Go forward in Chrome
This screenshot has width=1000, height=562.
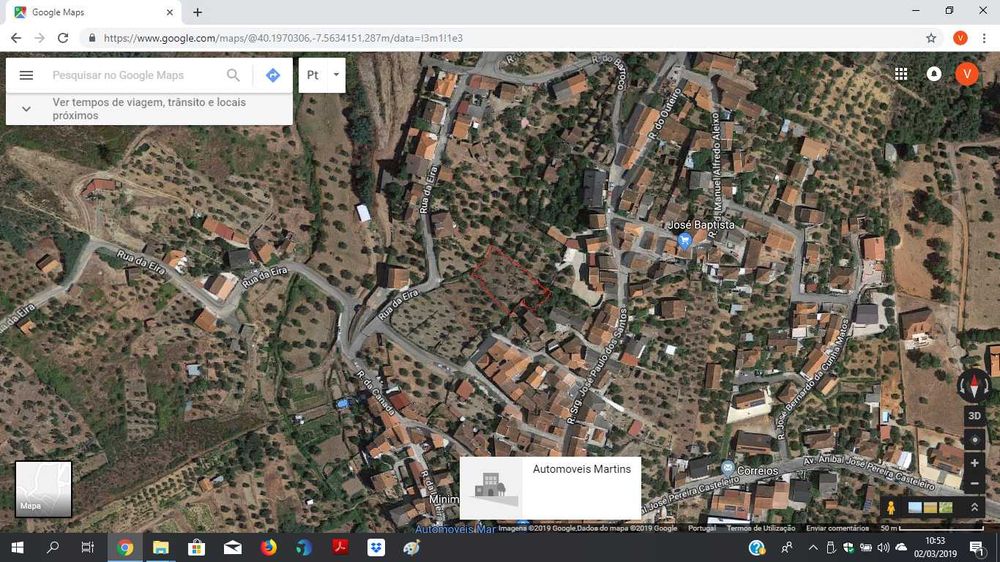coord(40,38)
